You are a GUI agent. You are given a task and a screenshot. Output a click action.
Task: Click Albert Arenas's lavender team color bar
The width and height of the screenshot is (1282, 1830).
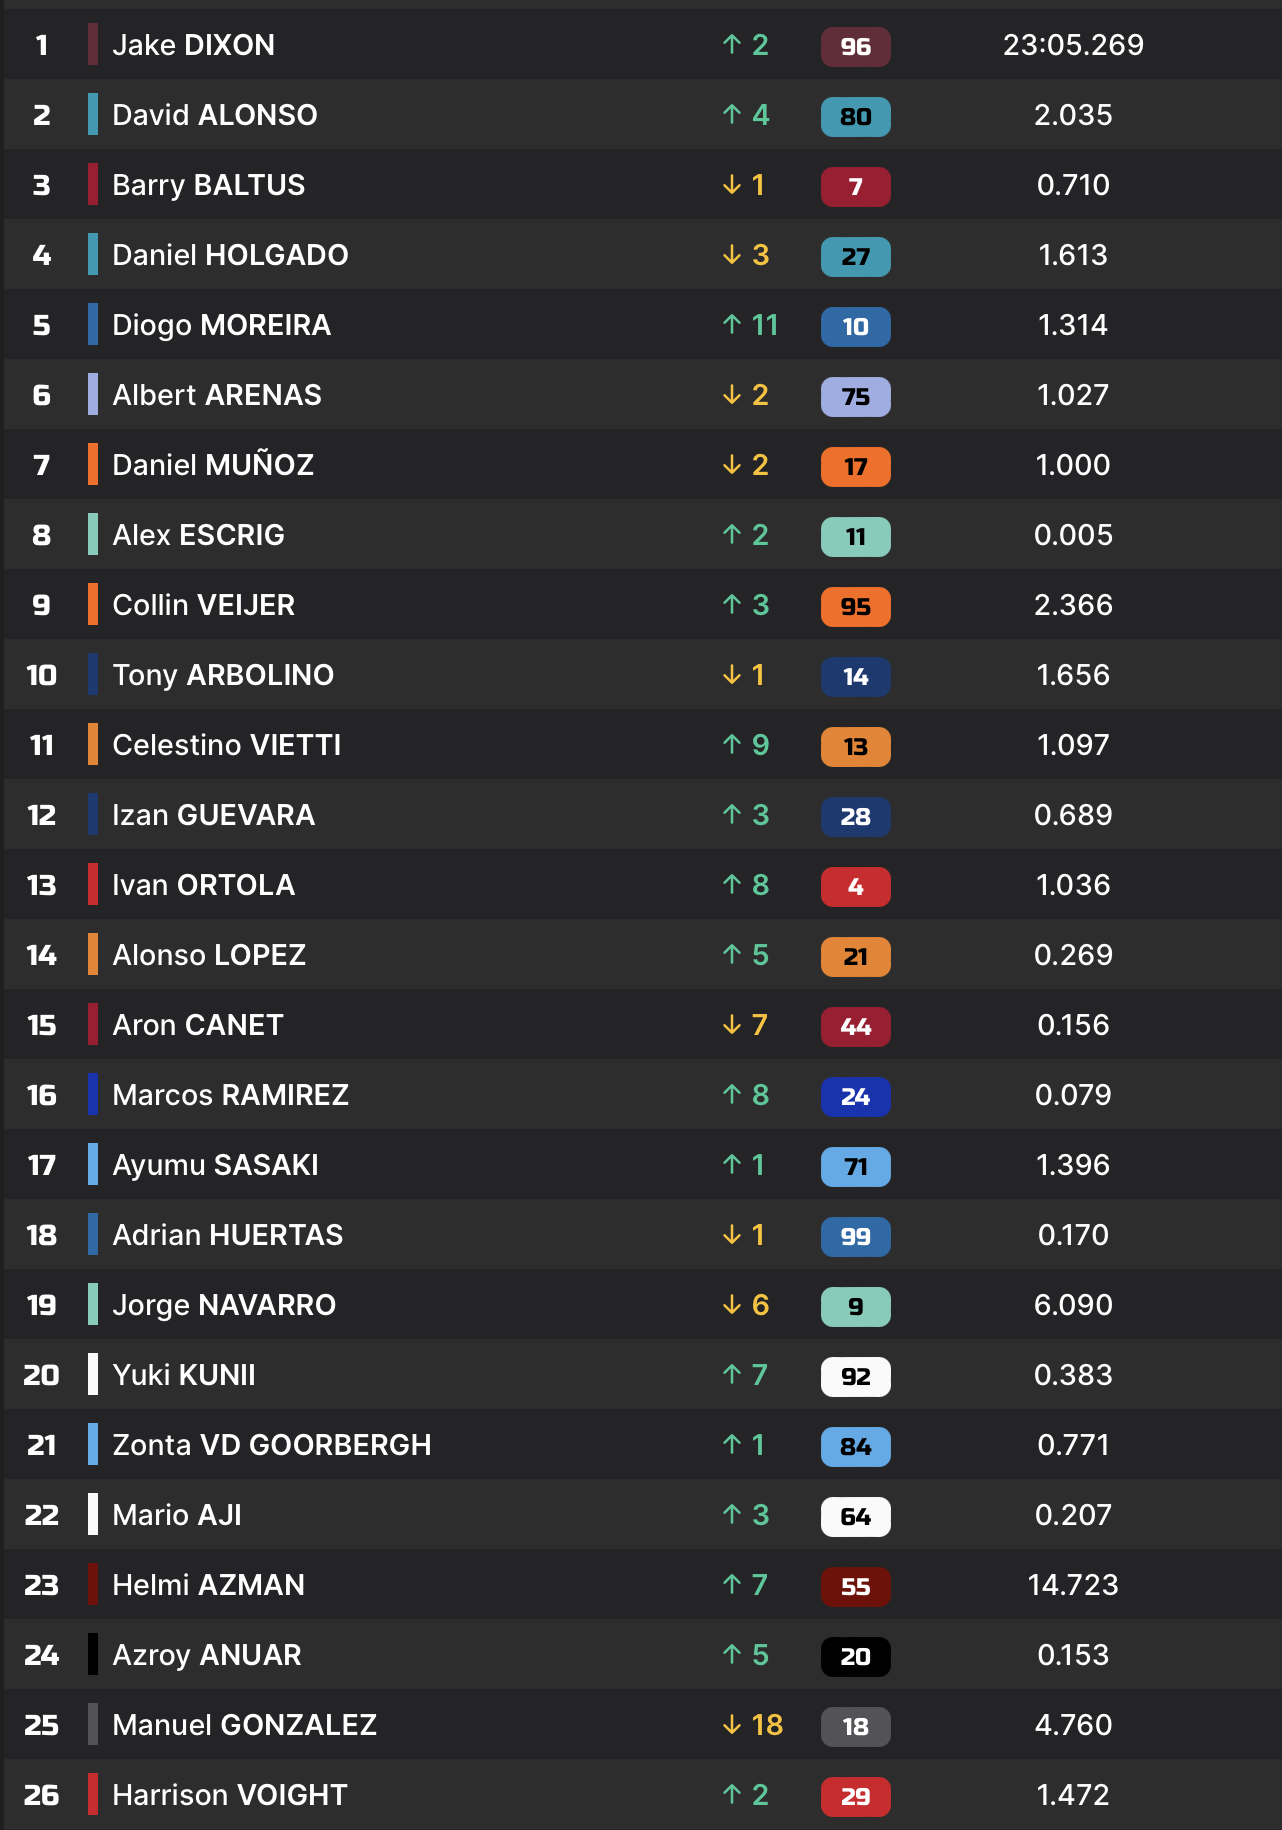(x=93, y=394)
